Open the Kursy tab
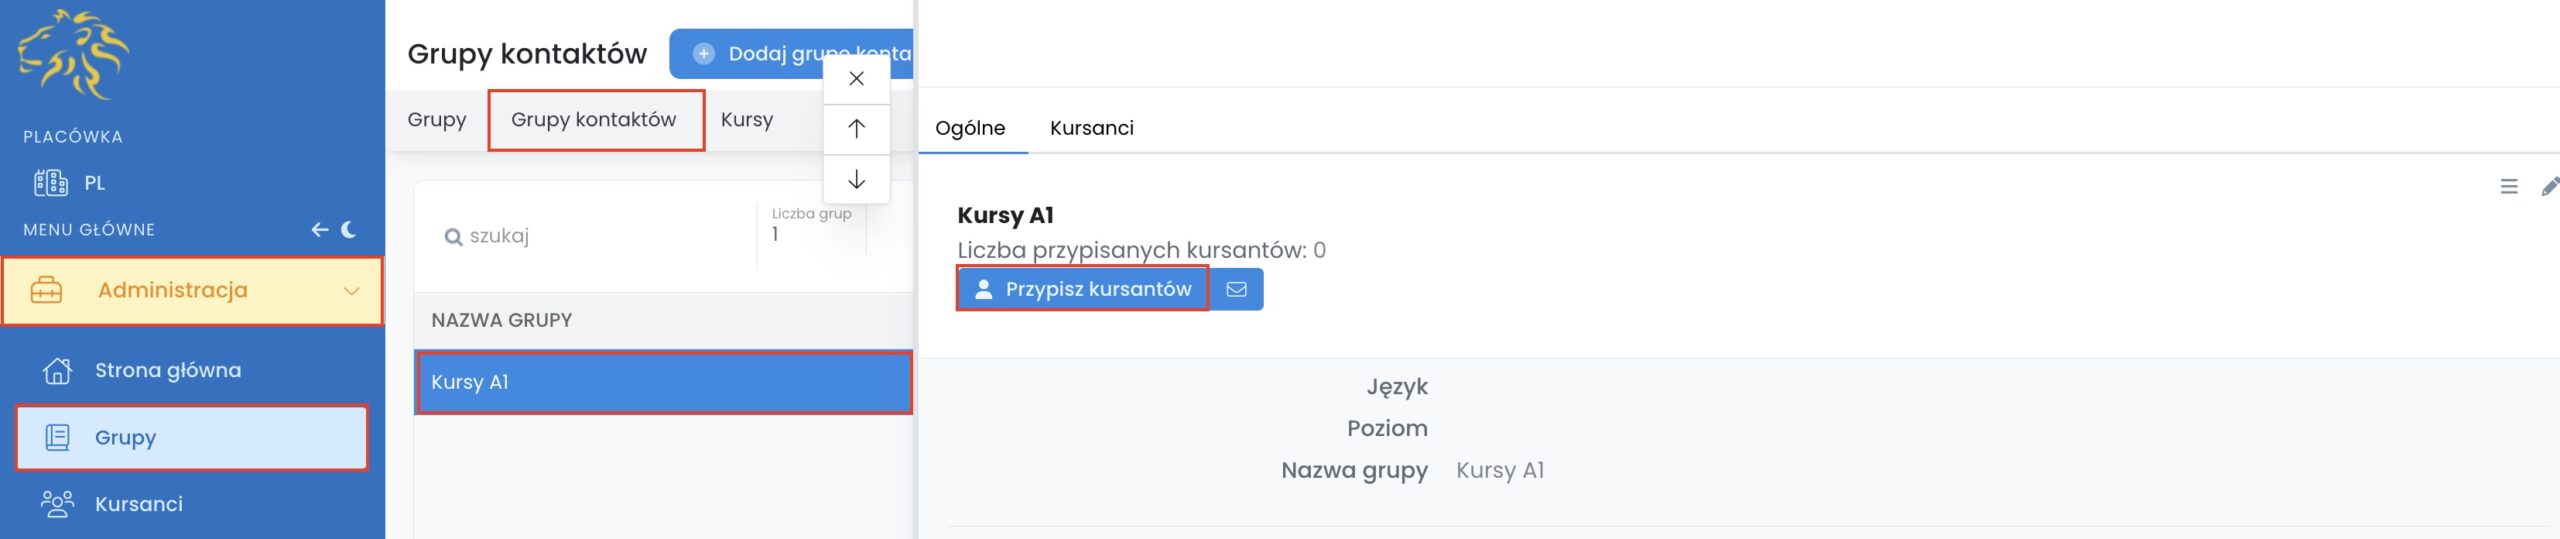2560x539 pixels. [747, 120]
